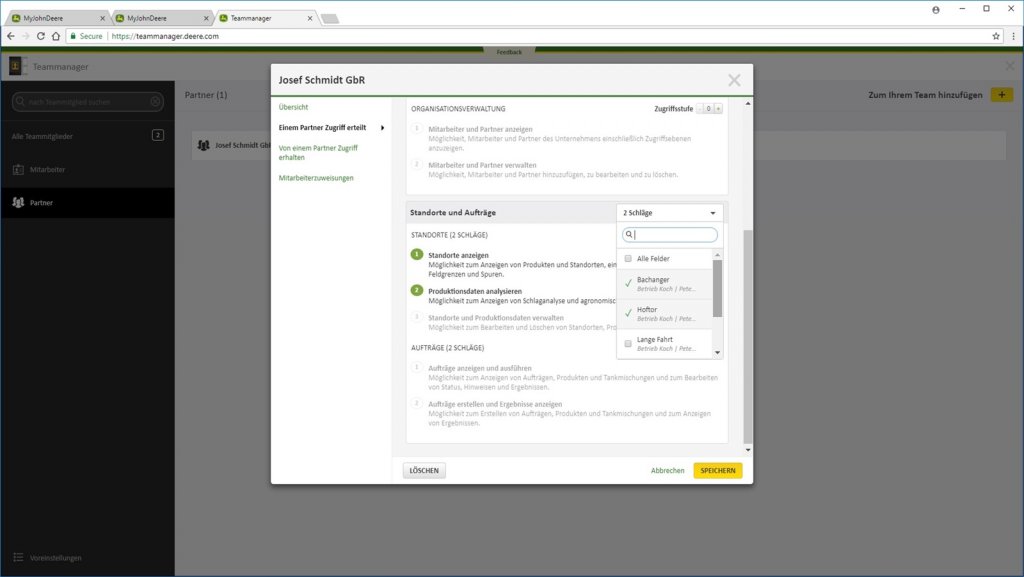Click the Mitarbeiter badge icon in sidebar
Viewport: 1024px width, 577px height.
tap(18, 170)
